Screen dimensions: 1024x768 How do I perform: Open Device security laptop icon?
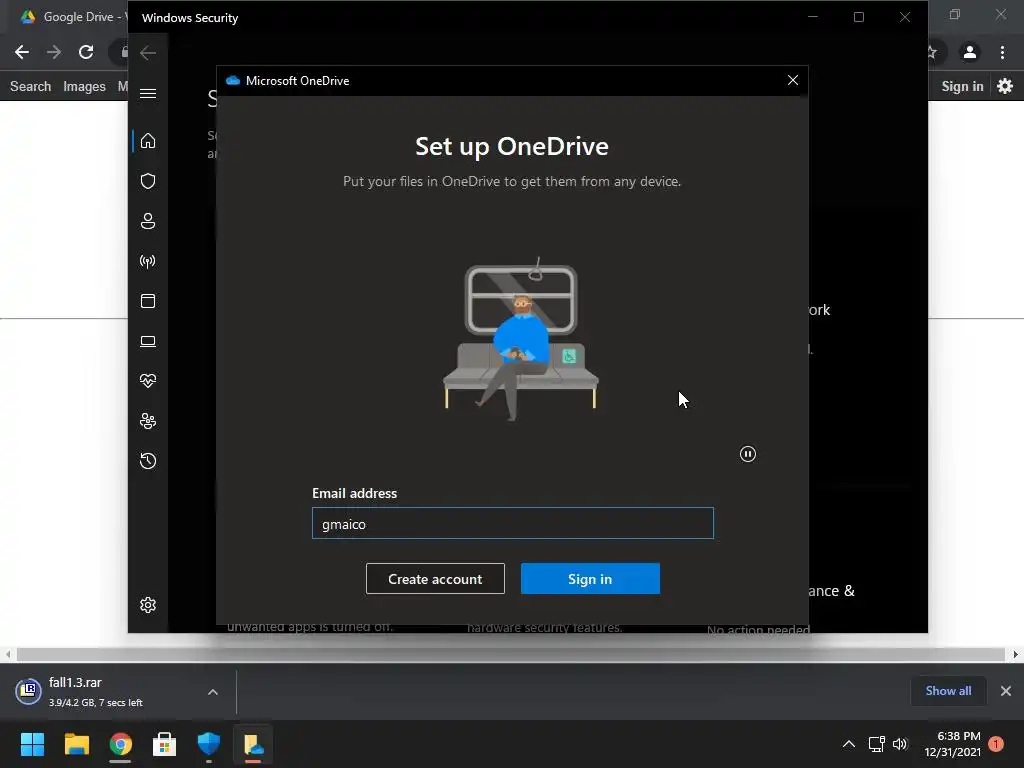pos(148,341)
